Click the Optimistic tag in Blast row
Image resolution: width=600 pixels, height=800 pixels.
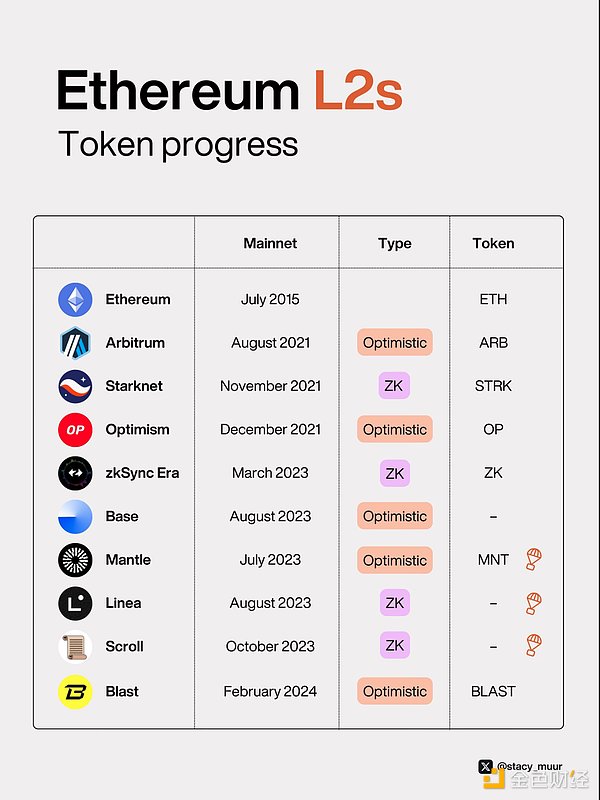coord(395,690)
